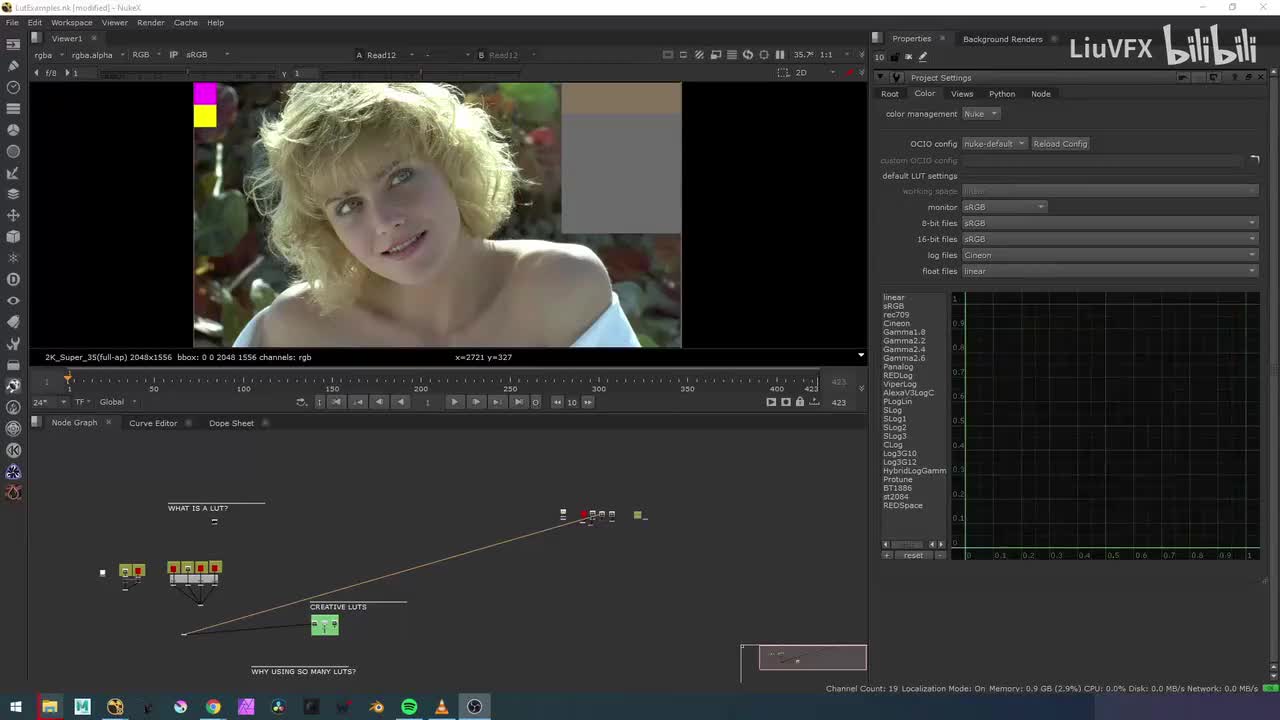Open the monitor LUT dropdown
The image size is (1280, 720).
pyautogui.click(x=1004, y=207)
